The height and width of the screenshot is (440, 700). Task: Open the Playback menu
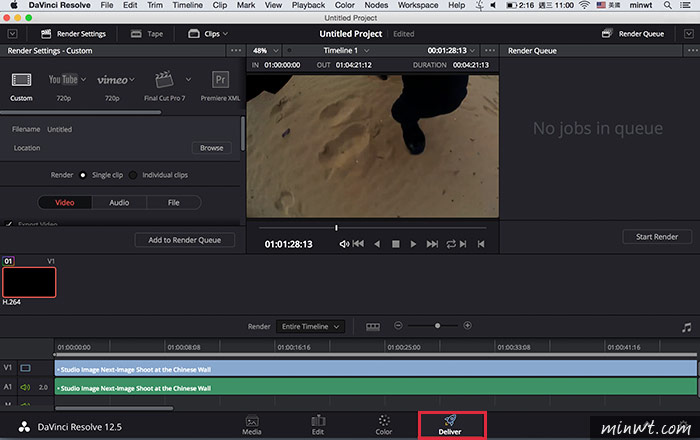click(x=308, y=5)
